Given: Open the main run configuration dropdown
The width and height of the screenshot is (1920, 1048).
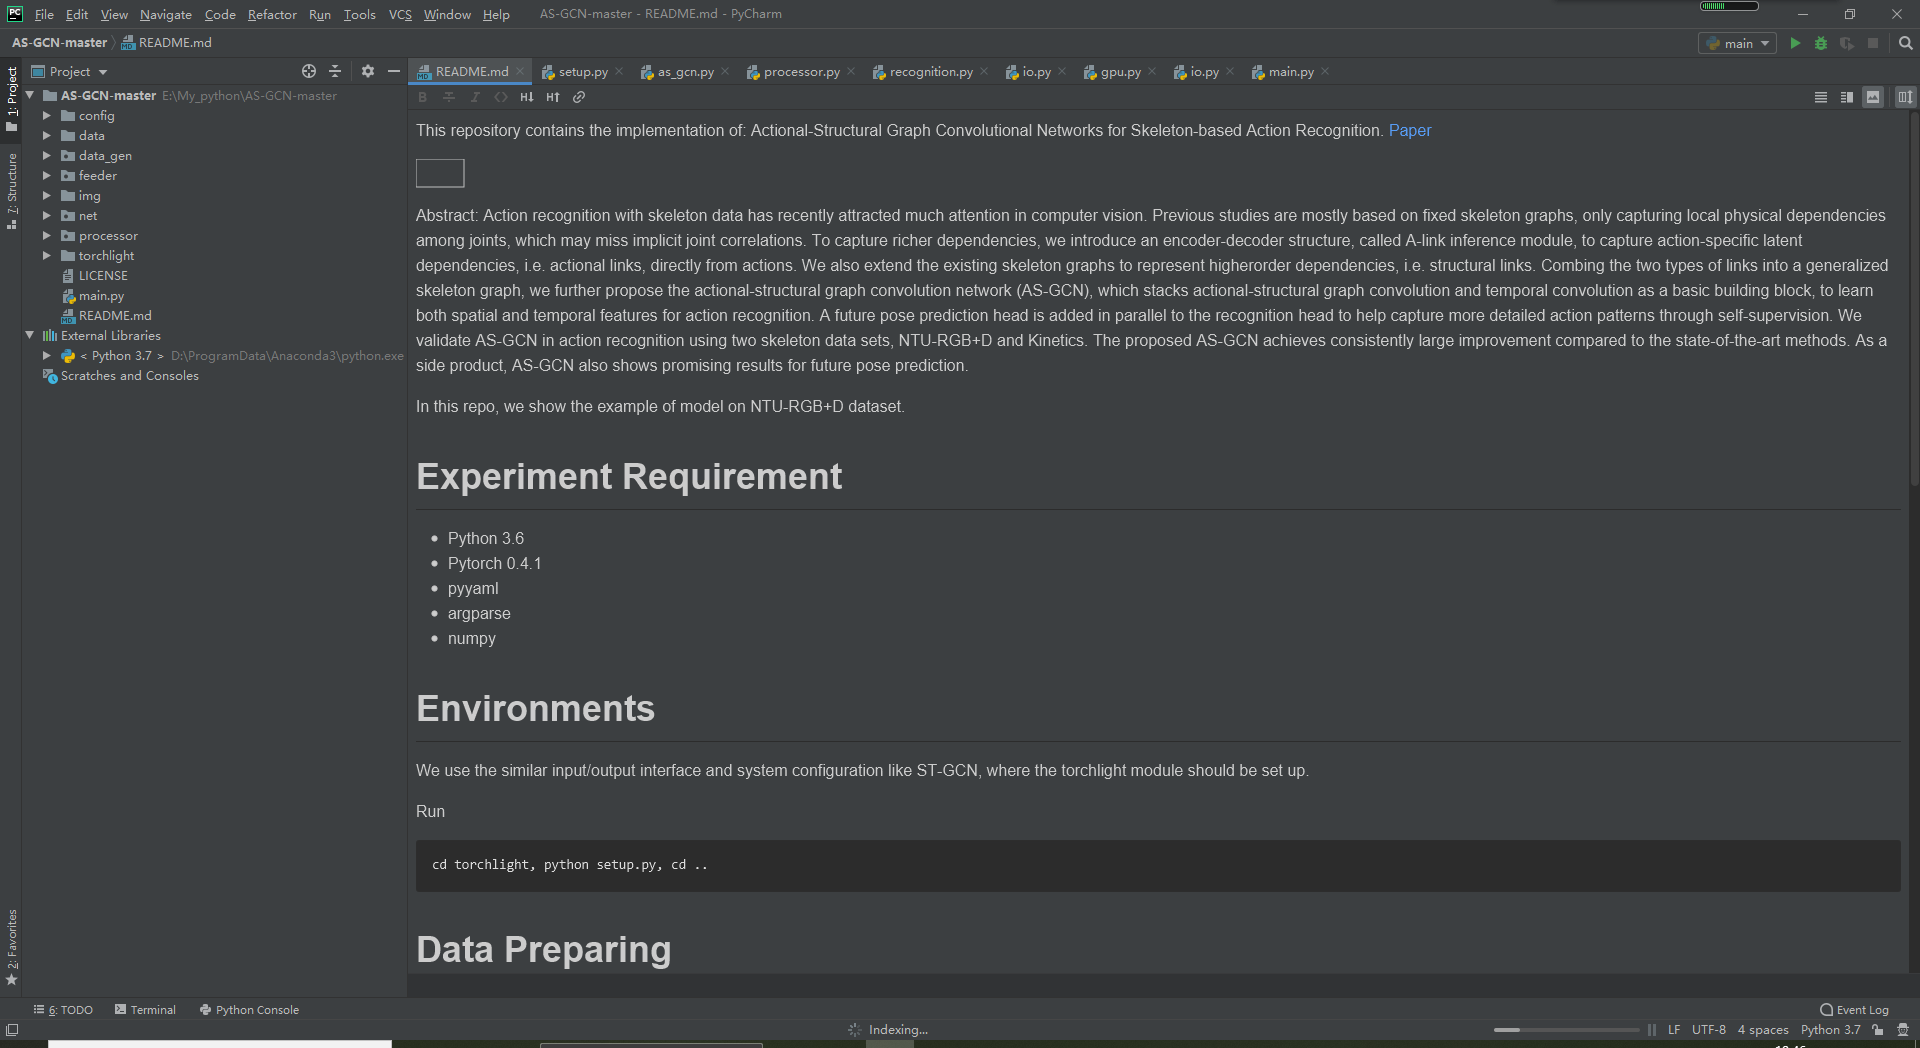Looking at the screenshot, I should pyautogui.click(x=1737, y=43).
